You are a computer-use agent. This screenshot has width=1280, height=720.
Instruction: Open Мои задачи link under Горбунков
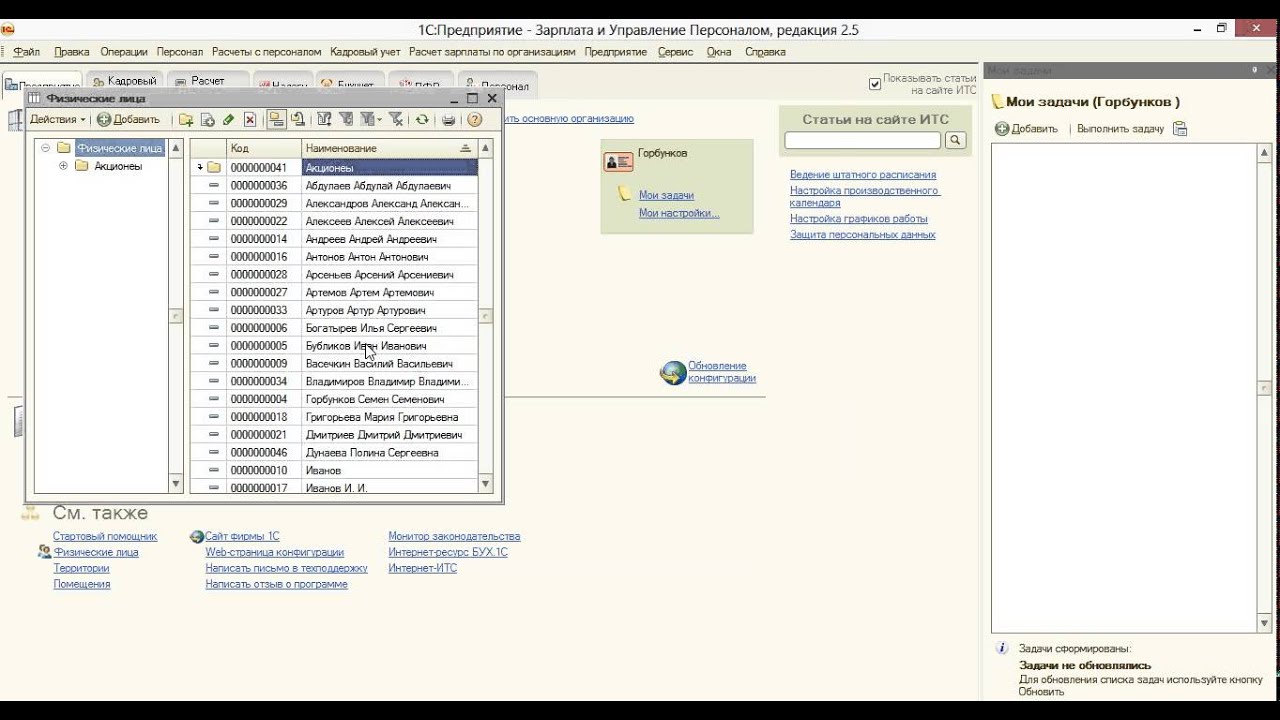(666, 196)
